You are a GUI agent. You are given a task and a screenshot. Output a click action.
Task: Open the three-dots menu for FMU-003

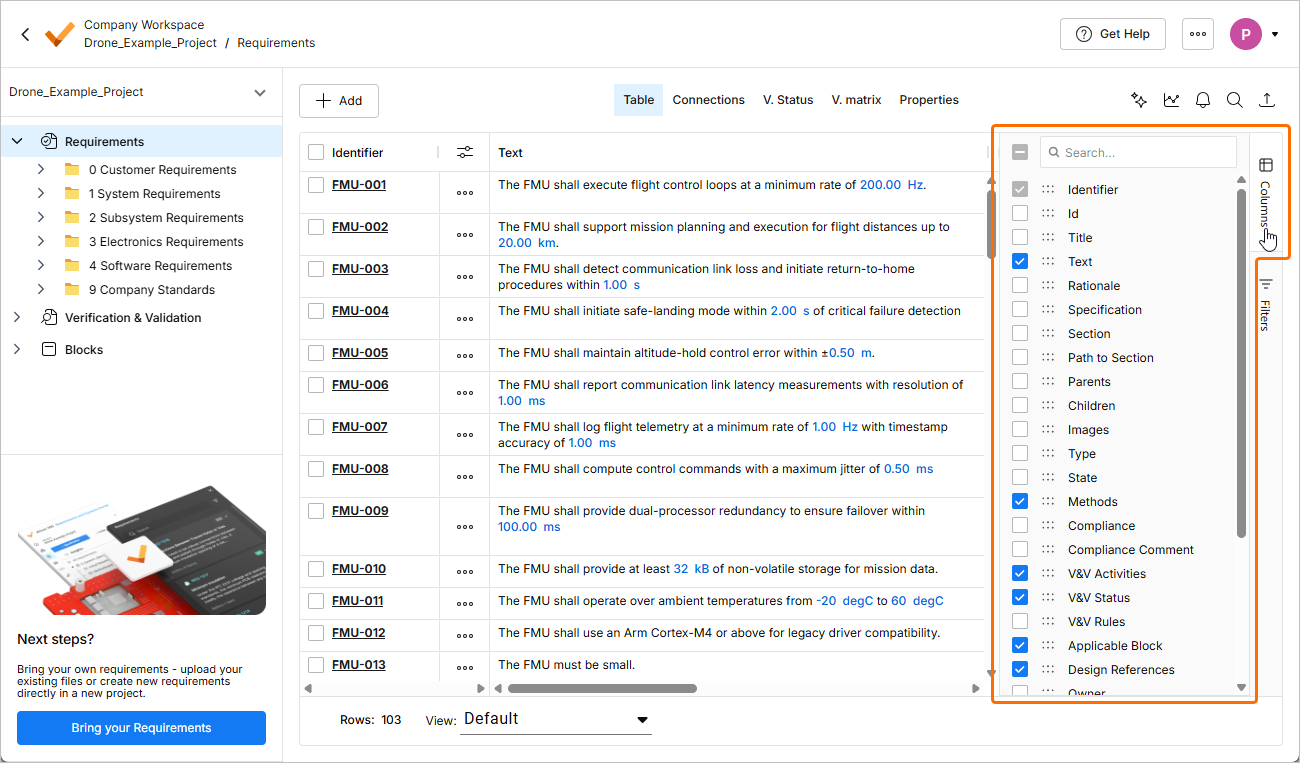(465, 277)
